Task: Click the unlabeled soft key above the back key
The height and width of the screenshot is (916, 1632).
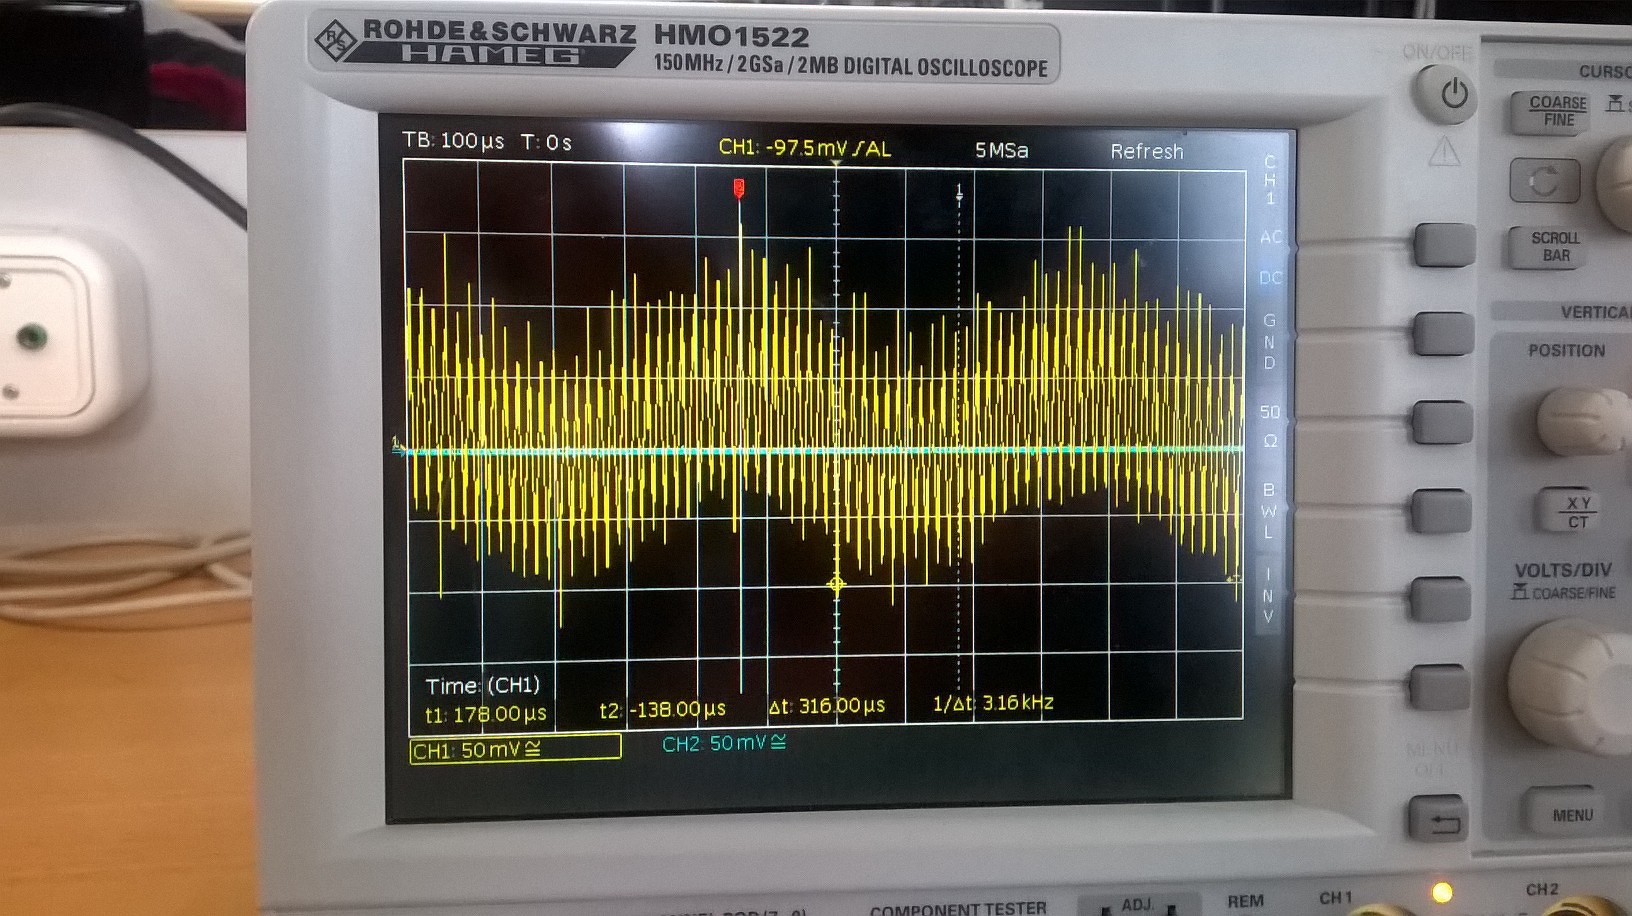Action: [1439, 687]
